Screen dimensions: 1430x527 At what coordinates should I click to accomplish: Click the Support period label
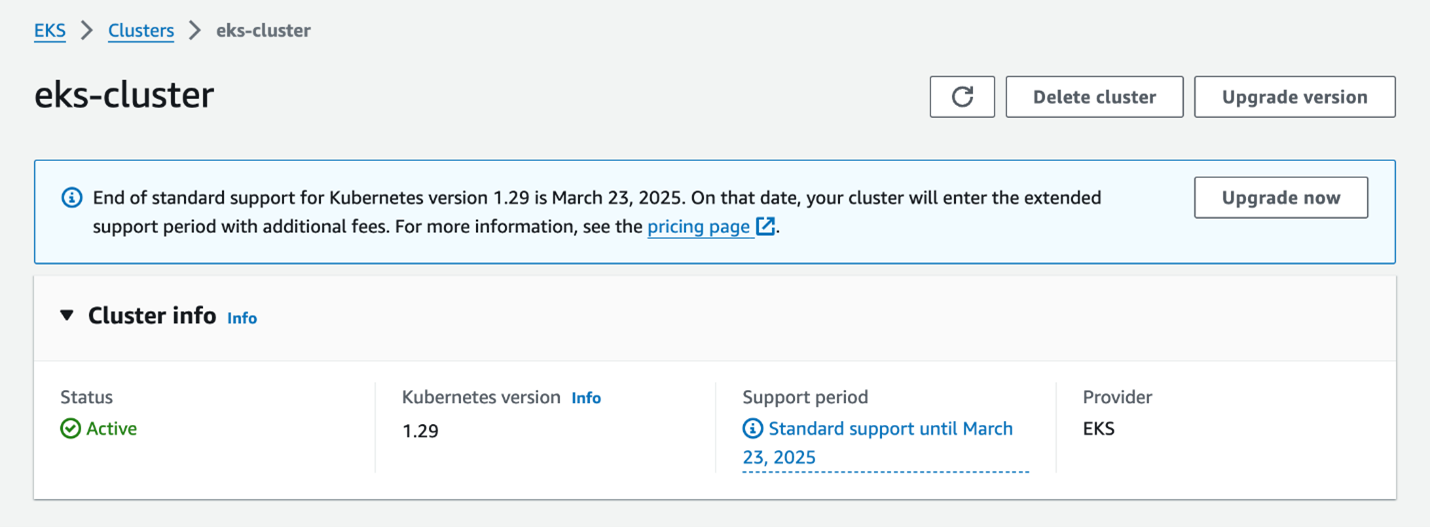[805, 398]
